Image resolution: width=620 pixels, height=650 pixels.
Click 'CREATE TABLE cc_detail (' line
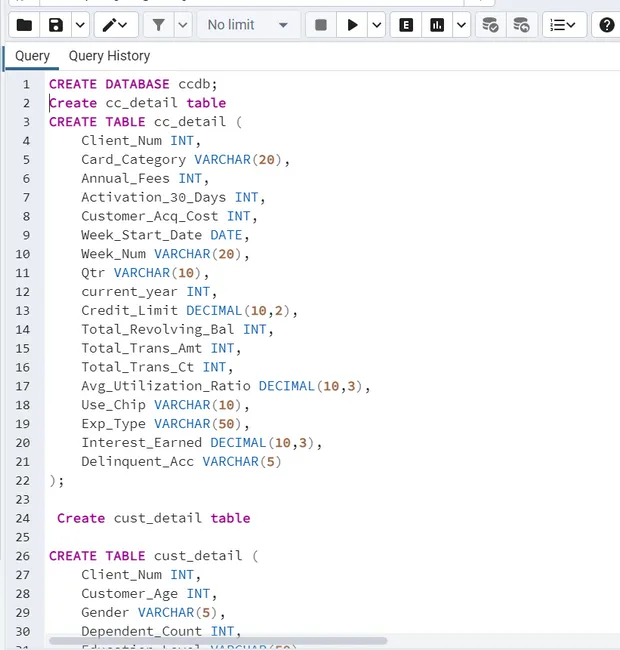coord(145,122)
